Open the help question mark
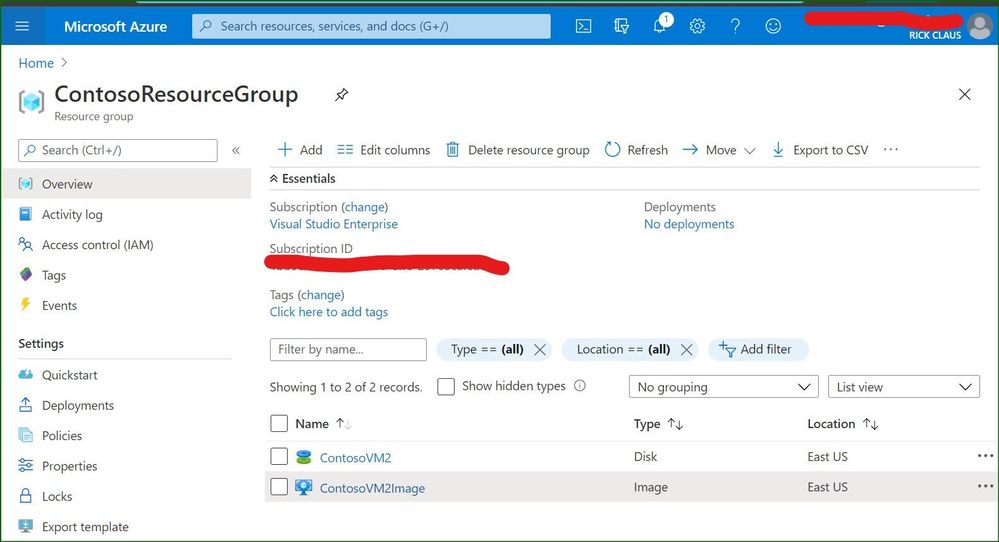Image resolution: width=999 pixels, height=542 pixels. (735, 26)
